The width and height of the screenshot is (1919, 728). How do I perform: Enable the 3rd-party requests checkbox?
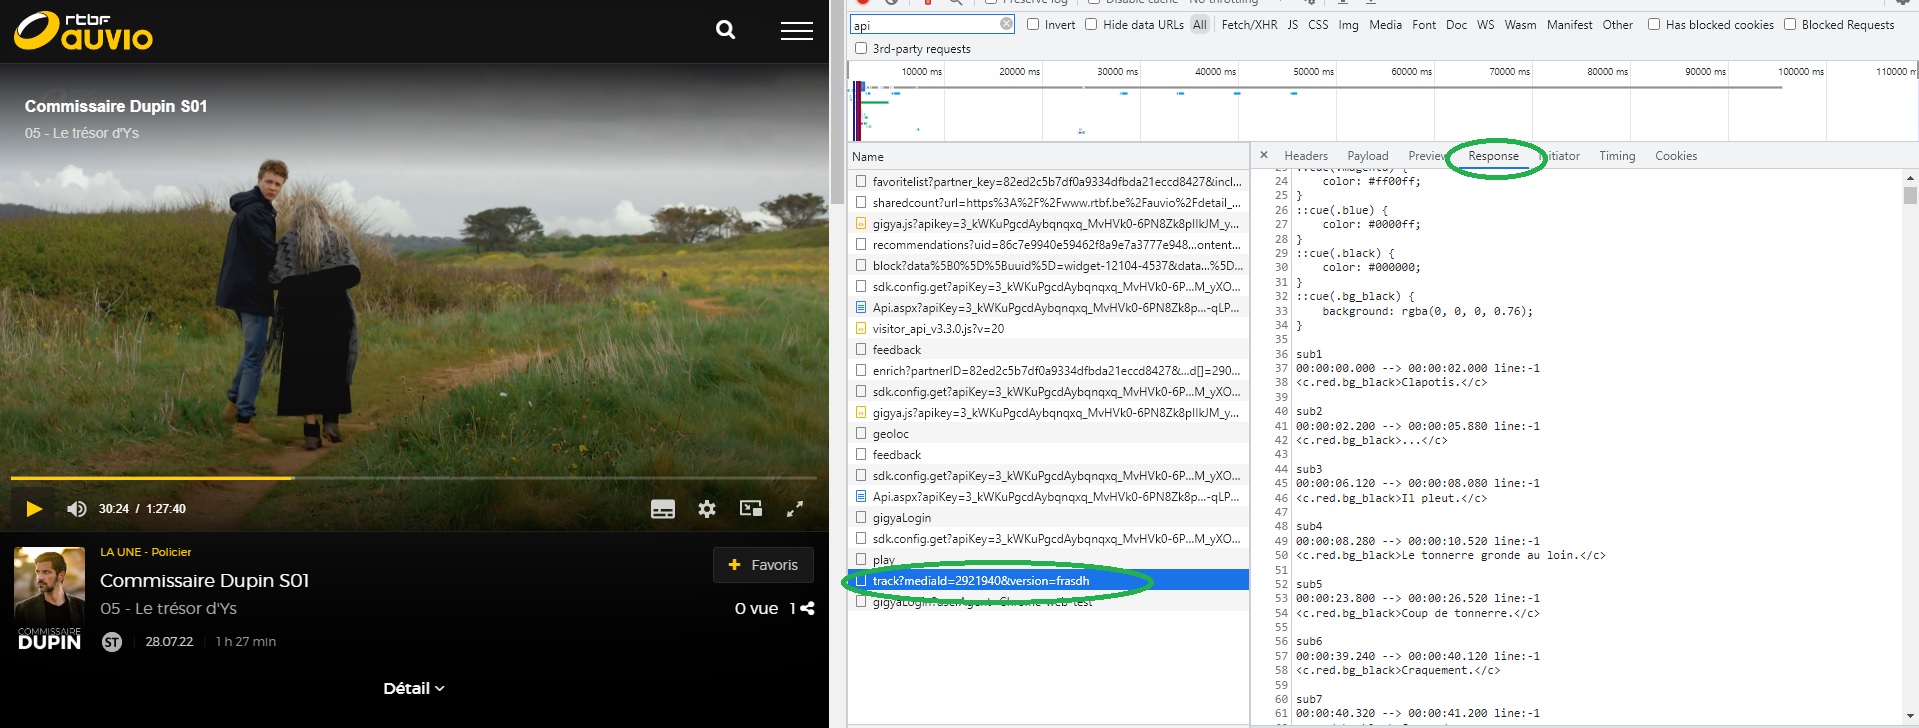point(861,48)
